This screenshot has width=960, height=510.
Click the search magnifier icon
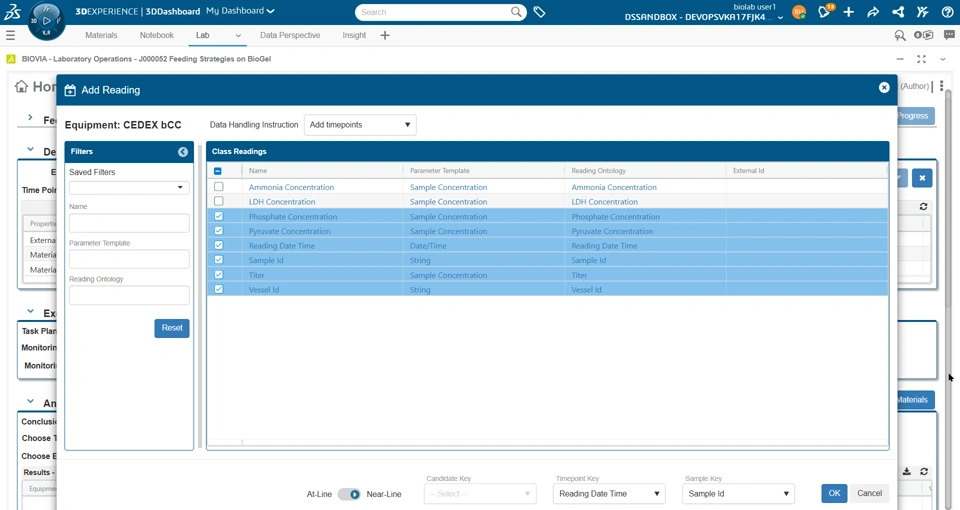(x=516, y=12)
